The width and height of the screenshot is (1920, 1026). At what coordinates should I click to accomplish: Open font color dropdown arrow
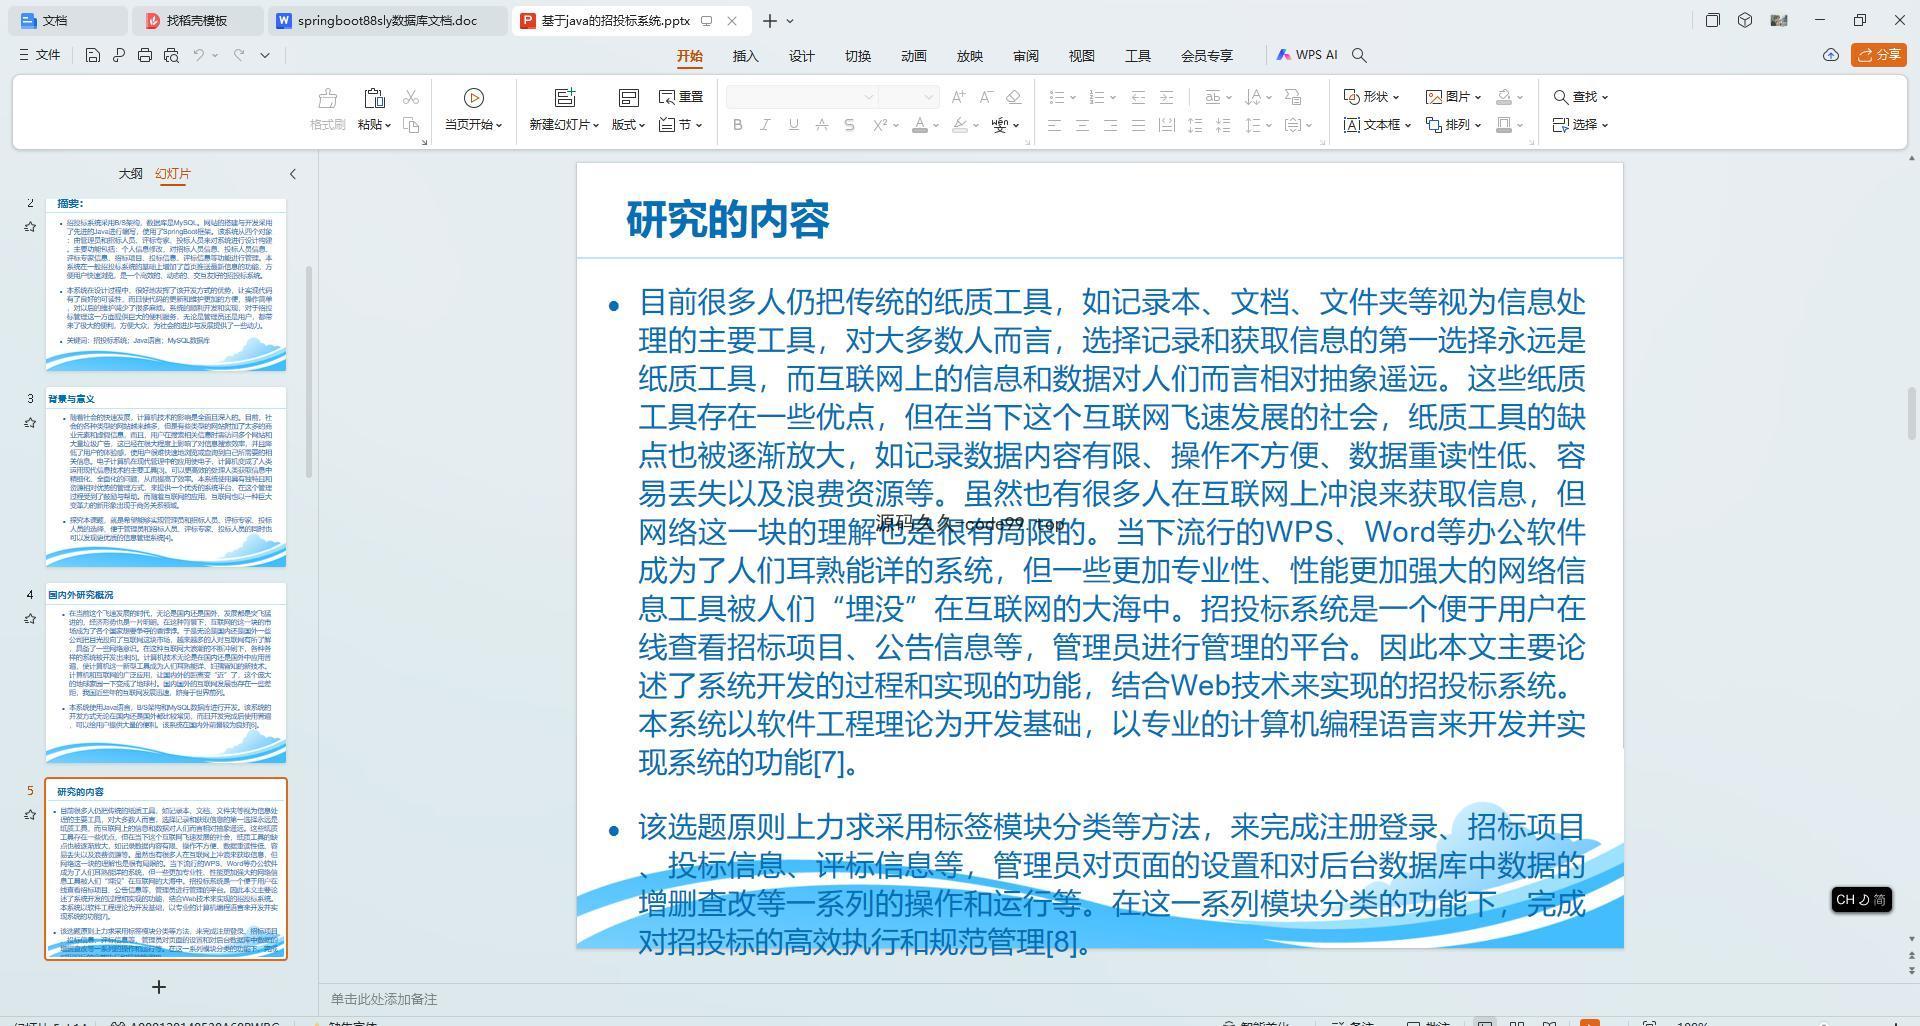click(936, 126)
